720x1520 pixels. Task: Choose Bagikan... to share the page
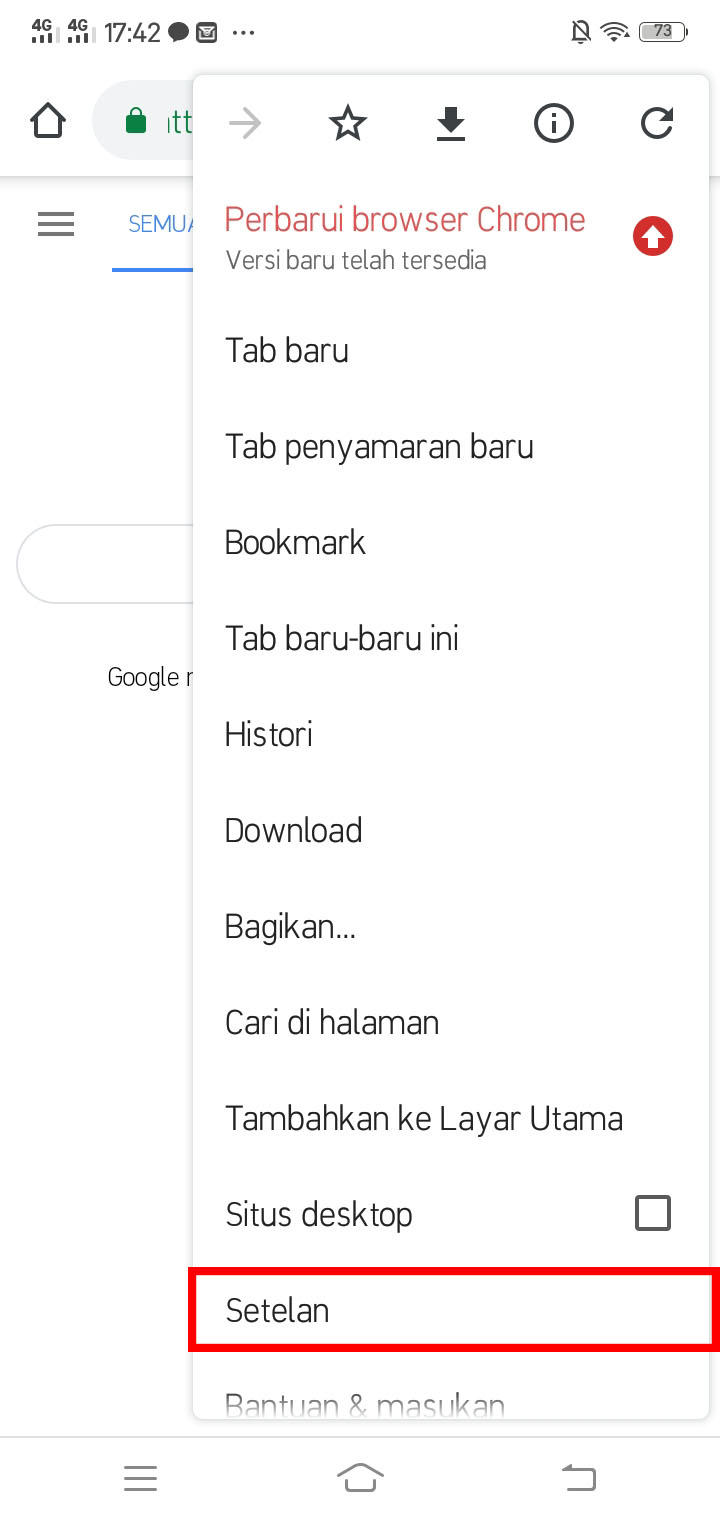pyautogui.click(x=290, y=926)
